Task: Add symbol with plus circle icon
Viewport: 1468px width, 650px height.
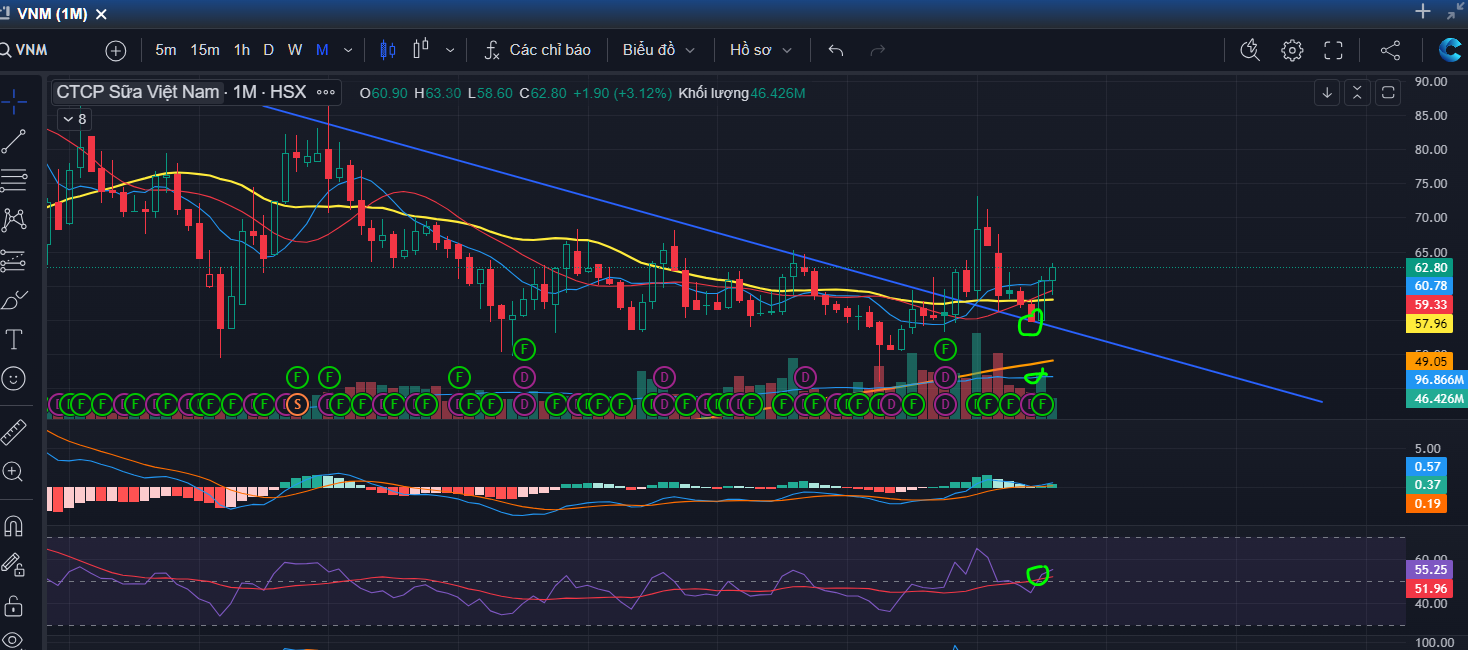Action: (x=116, y=50)
